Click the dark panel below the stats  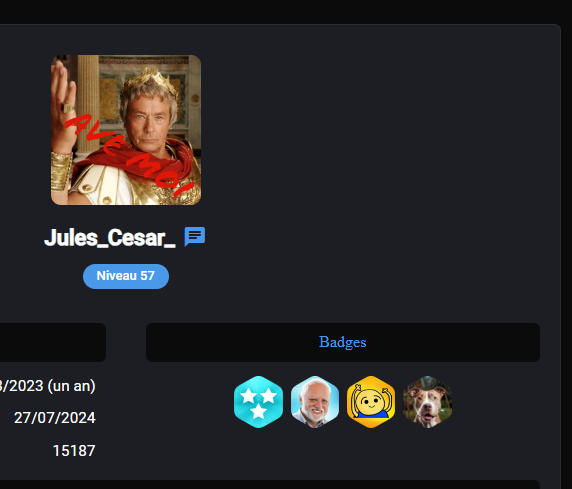coord(270,485)
